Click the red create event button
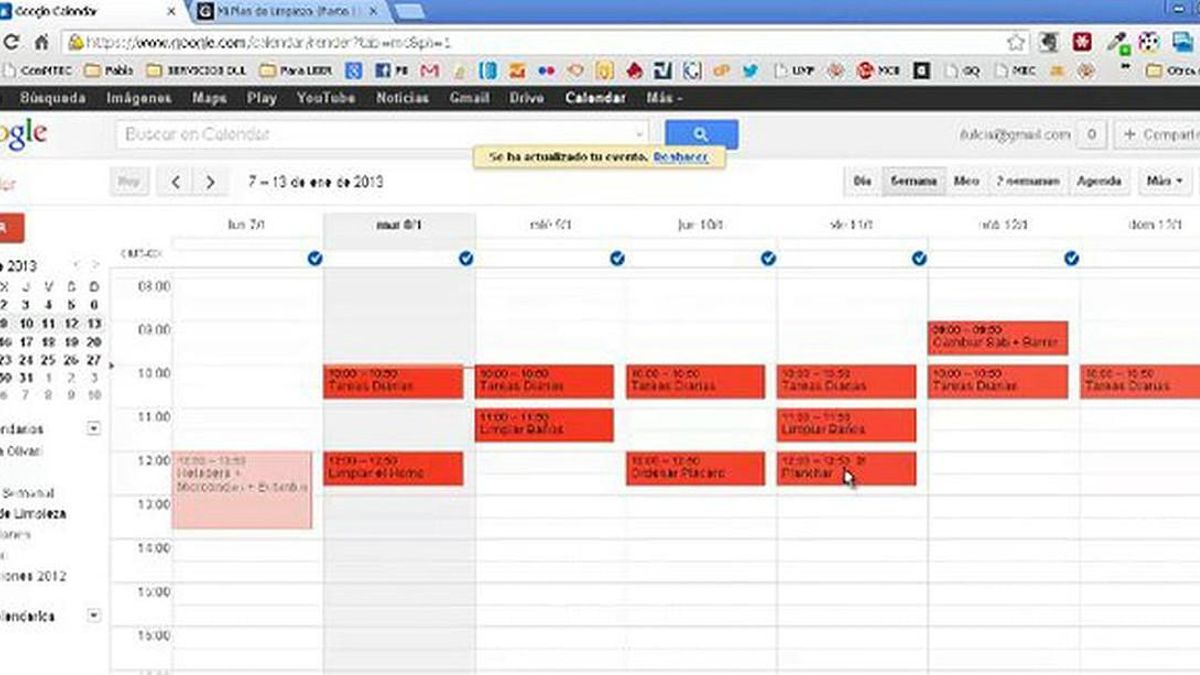This screenshot has width=1200, height=675. click(10, 228)
